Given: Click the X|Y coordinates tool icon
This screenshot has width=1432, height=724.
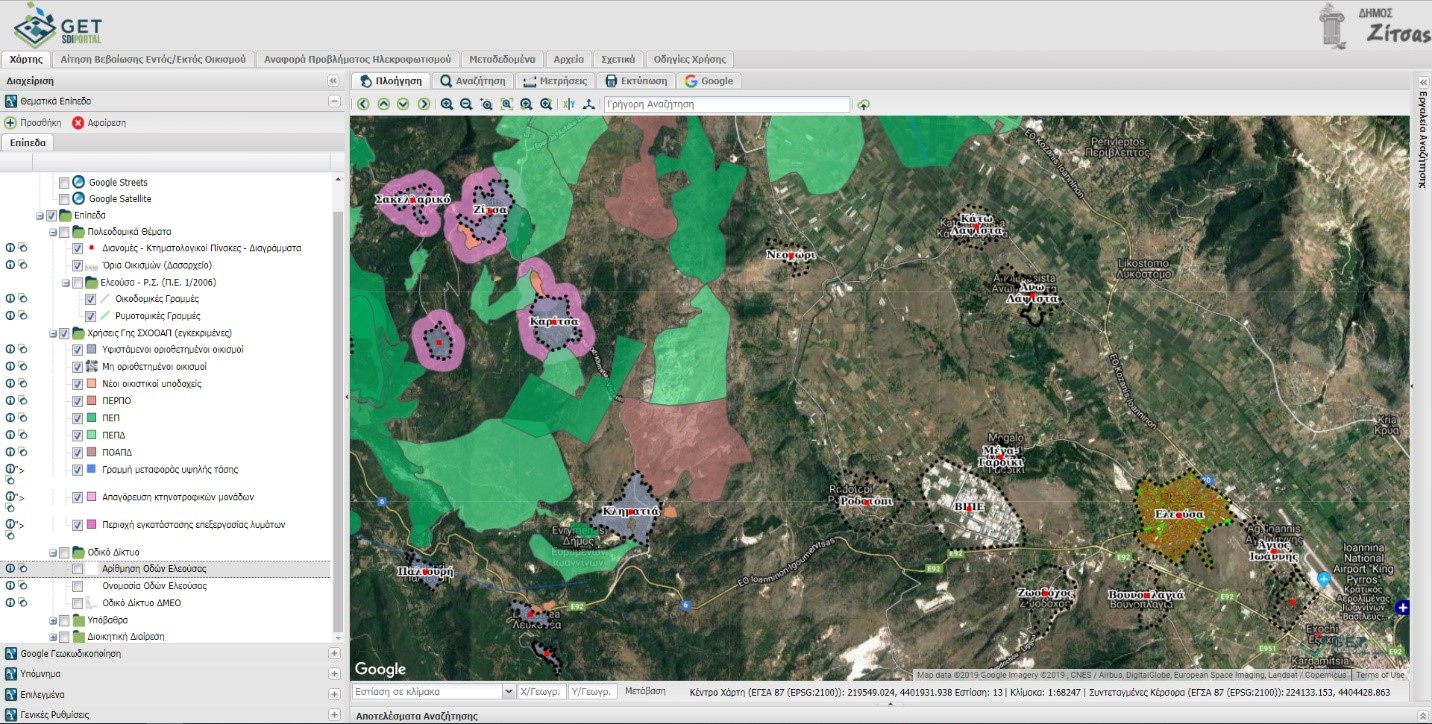Looking at the screenshot, I should 569,104.
